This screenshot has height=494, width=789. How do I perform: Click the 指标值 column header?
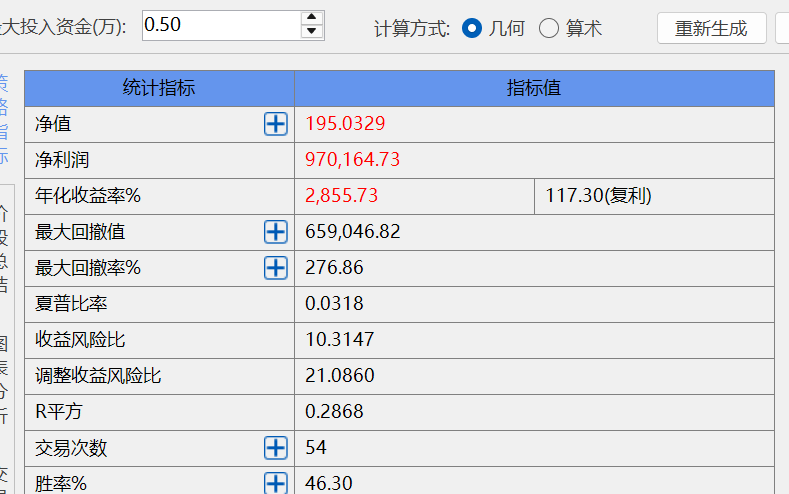point(534,88)
